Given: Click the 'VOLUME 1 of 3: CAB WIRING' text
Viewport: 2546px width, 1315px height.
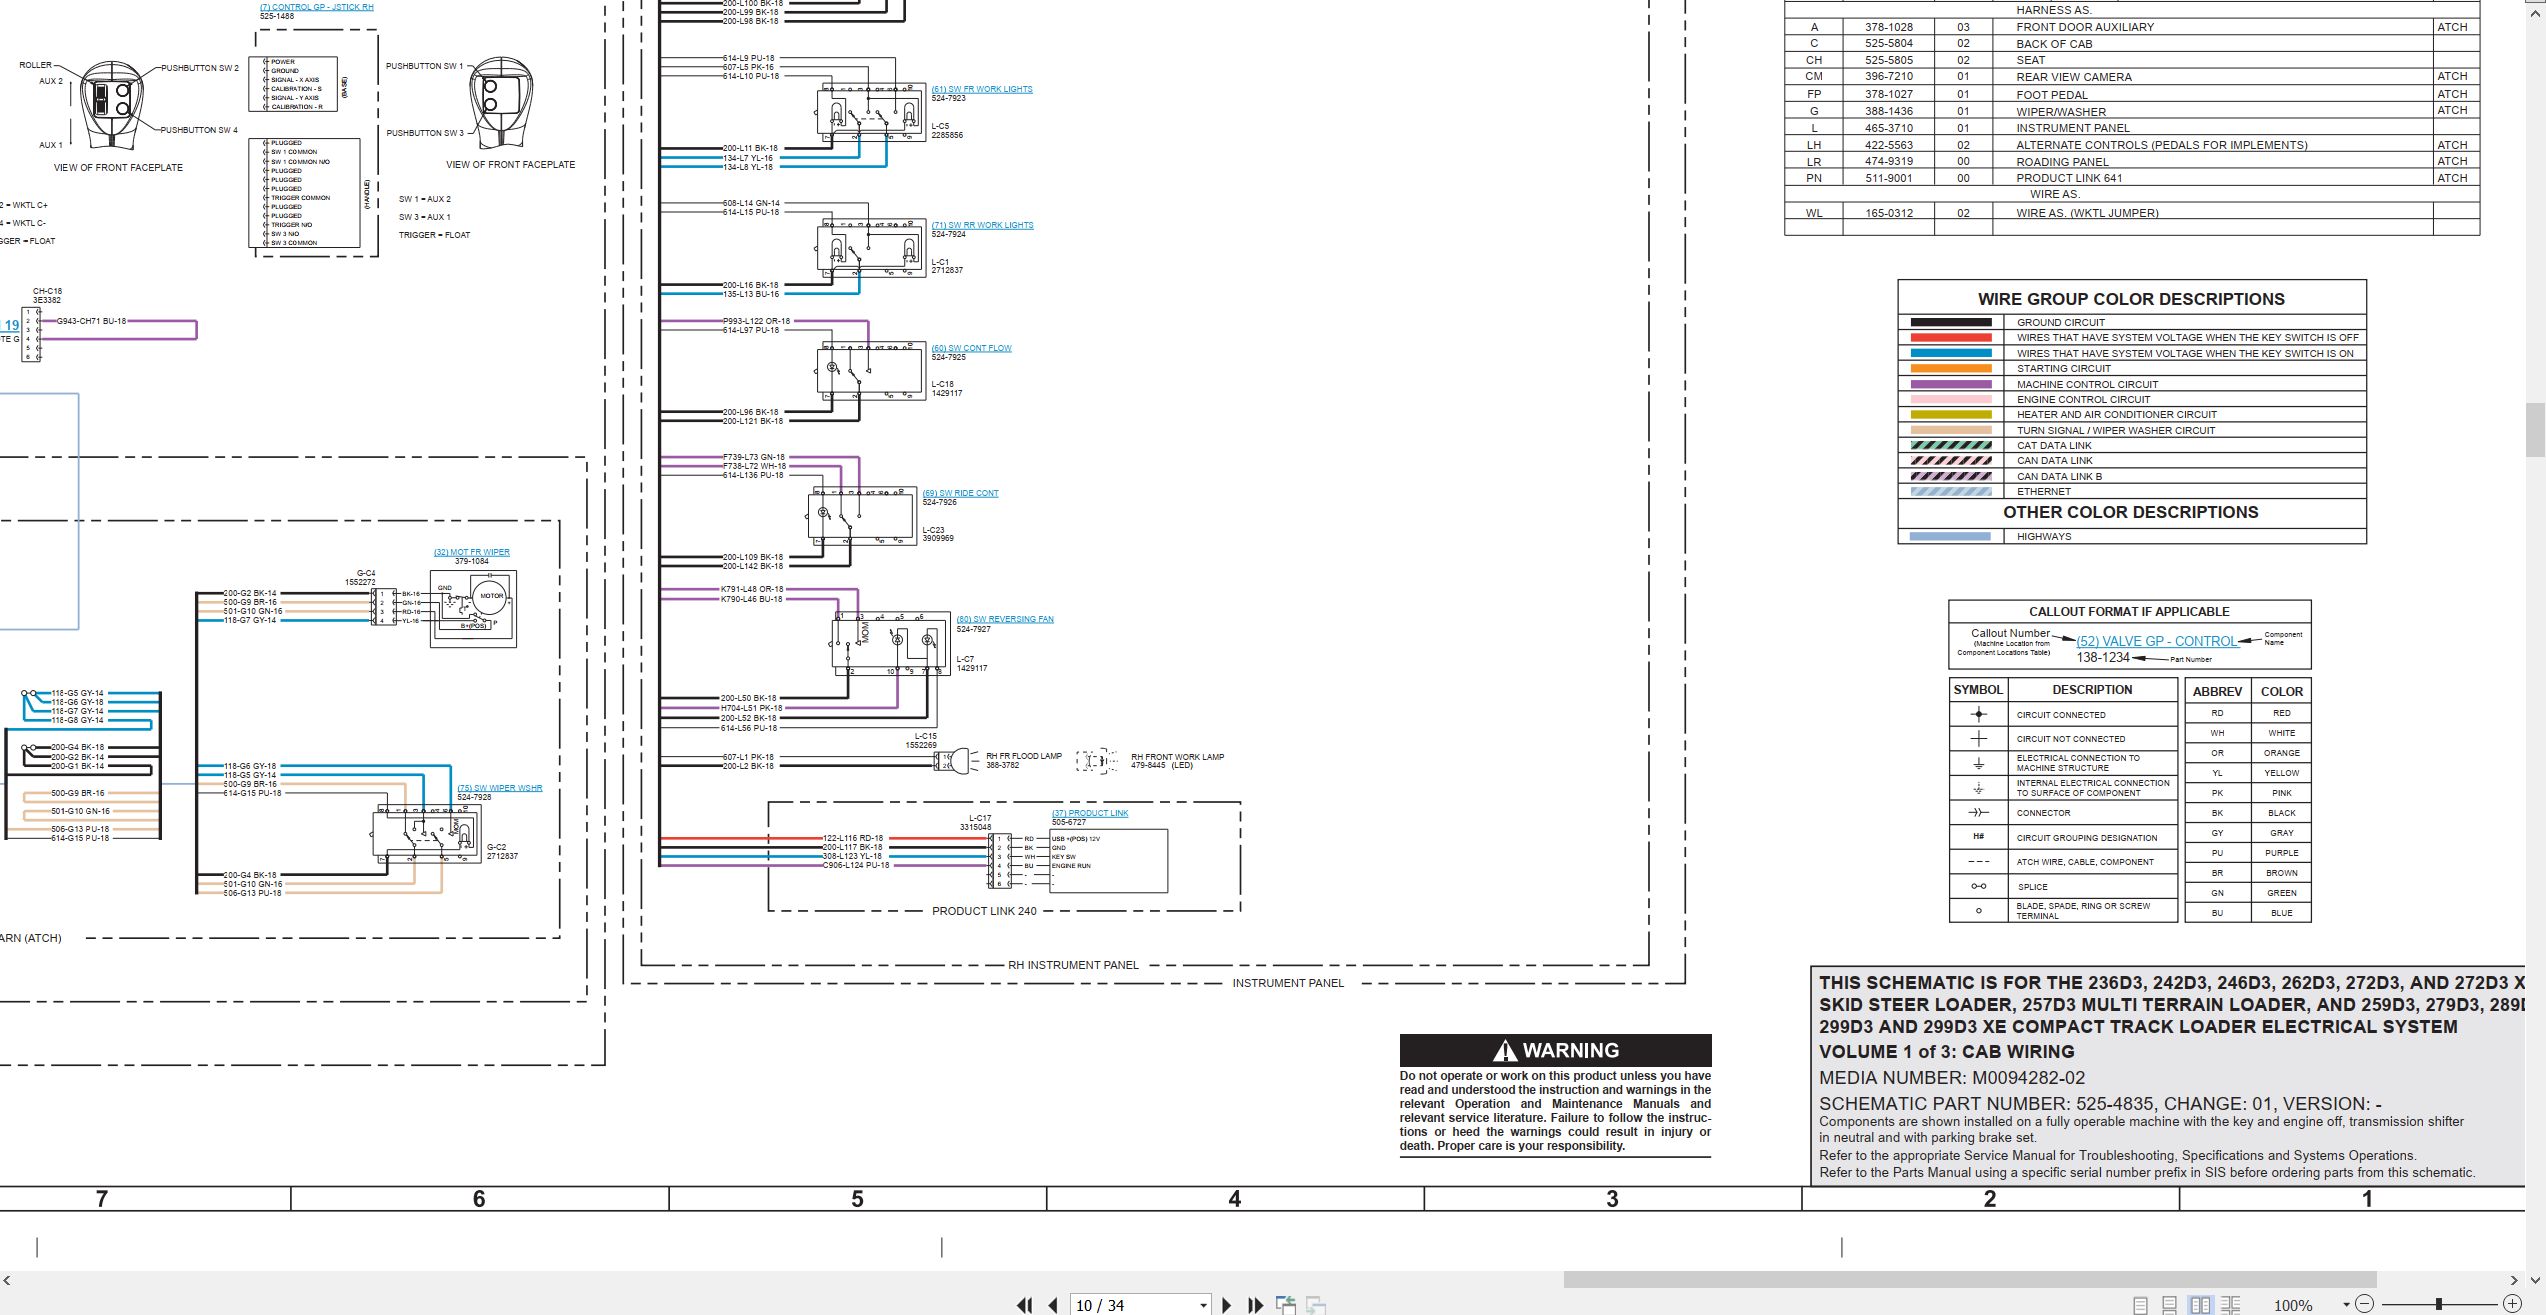Looking at the screenshot, I should coord(1946,1052).
